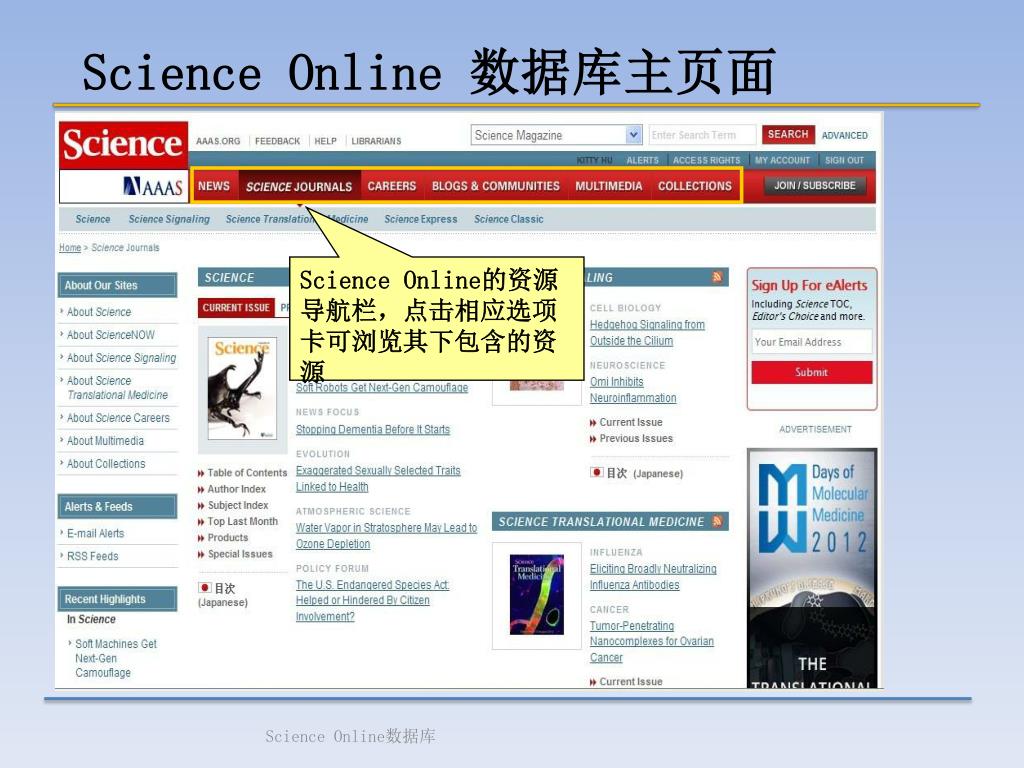Click the RSS icon in Signaling header

(x=718, y=277)
